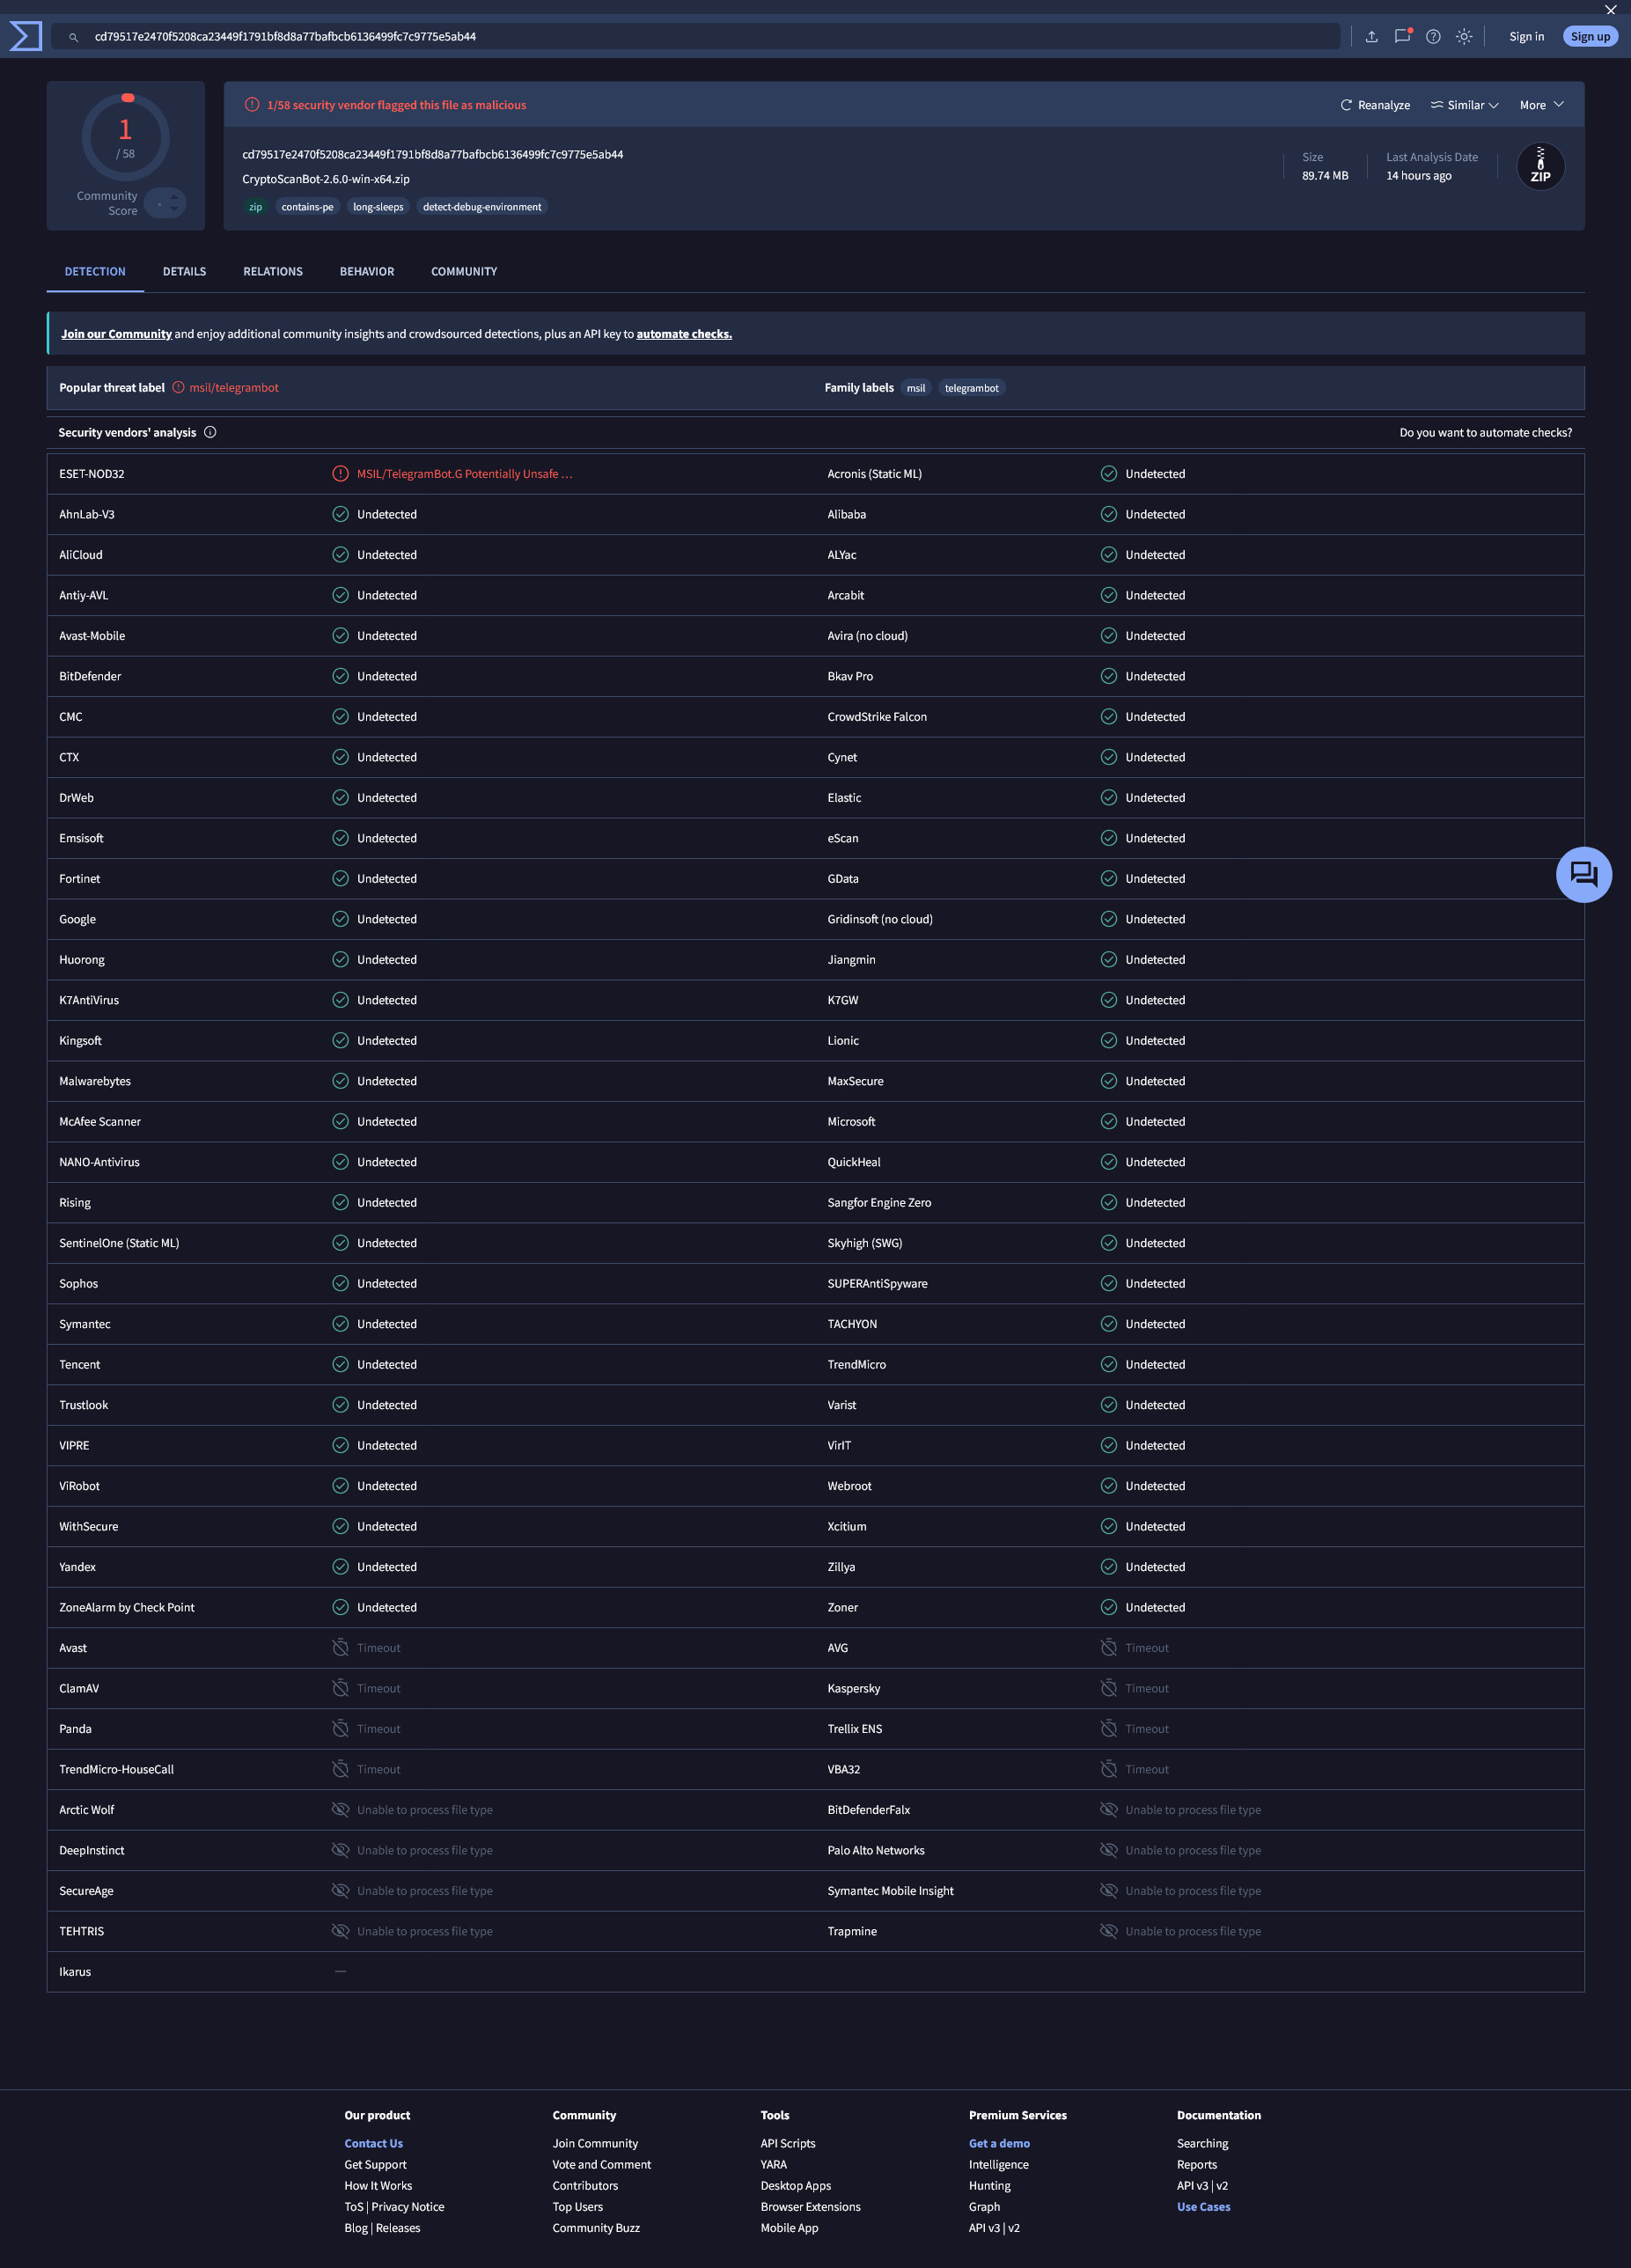1631x2268 pixels.
Task: Expand the Similar dropdown
Action: point(1464,105)
